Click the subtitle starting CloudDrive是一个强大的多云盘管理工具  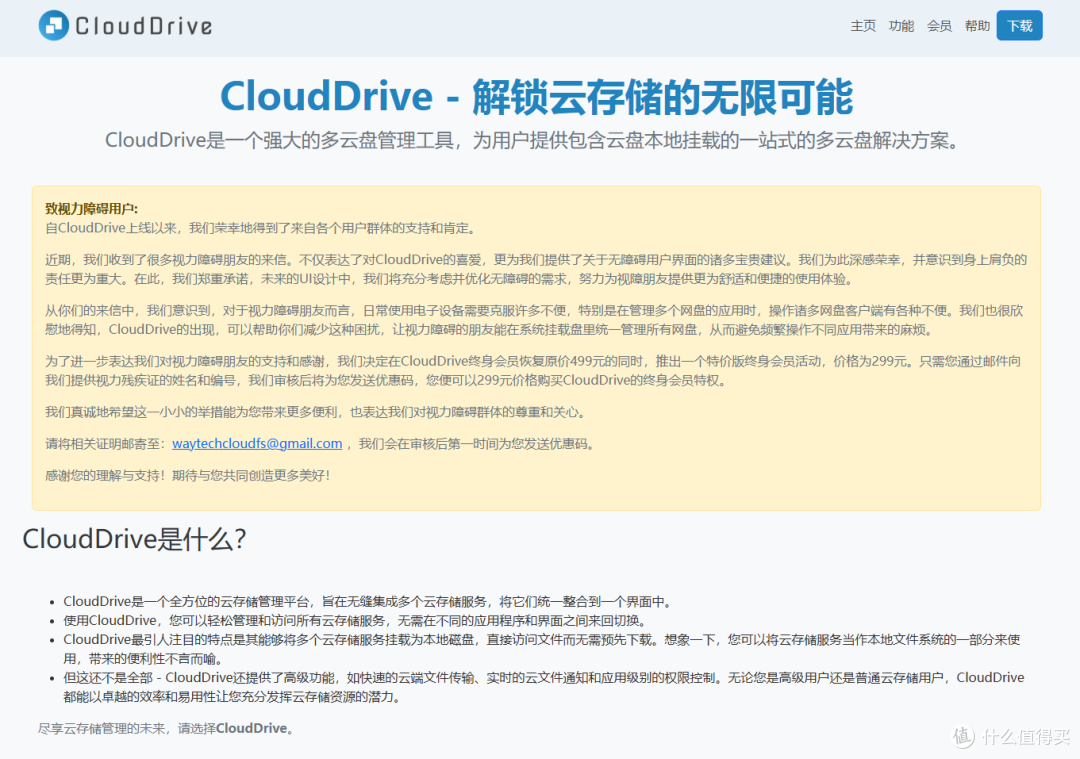(532, 141)
